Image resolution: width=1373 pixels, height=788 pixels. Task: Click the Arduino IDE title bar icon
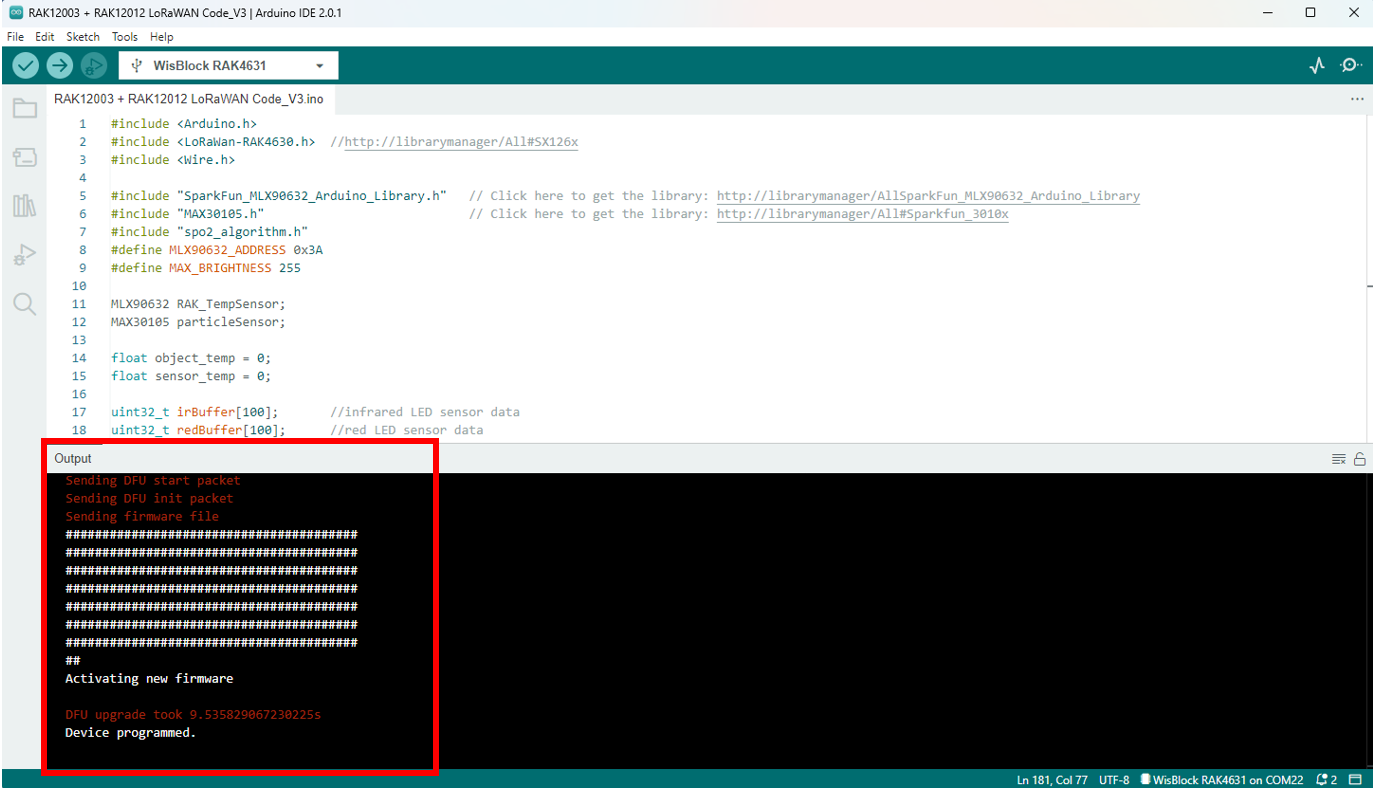pos(15,13)
